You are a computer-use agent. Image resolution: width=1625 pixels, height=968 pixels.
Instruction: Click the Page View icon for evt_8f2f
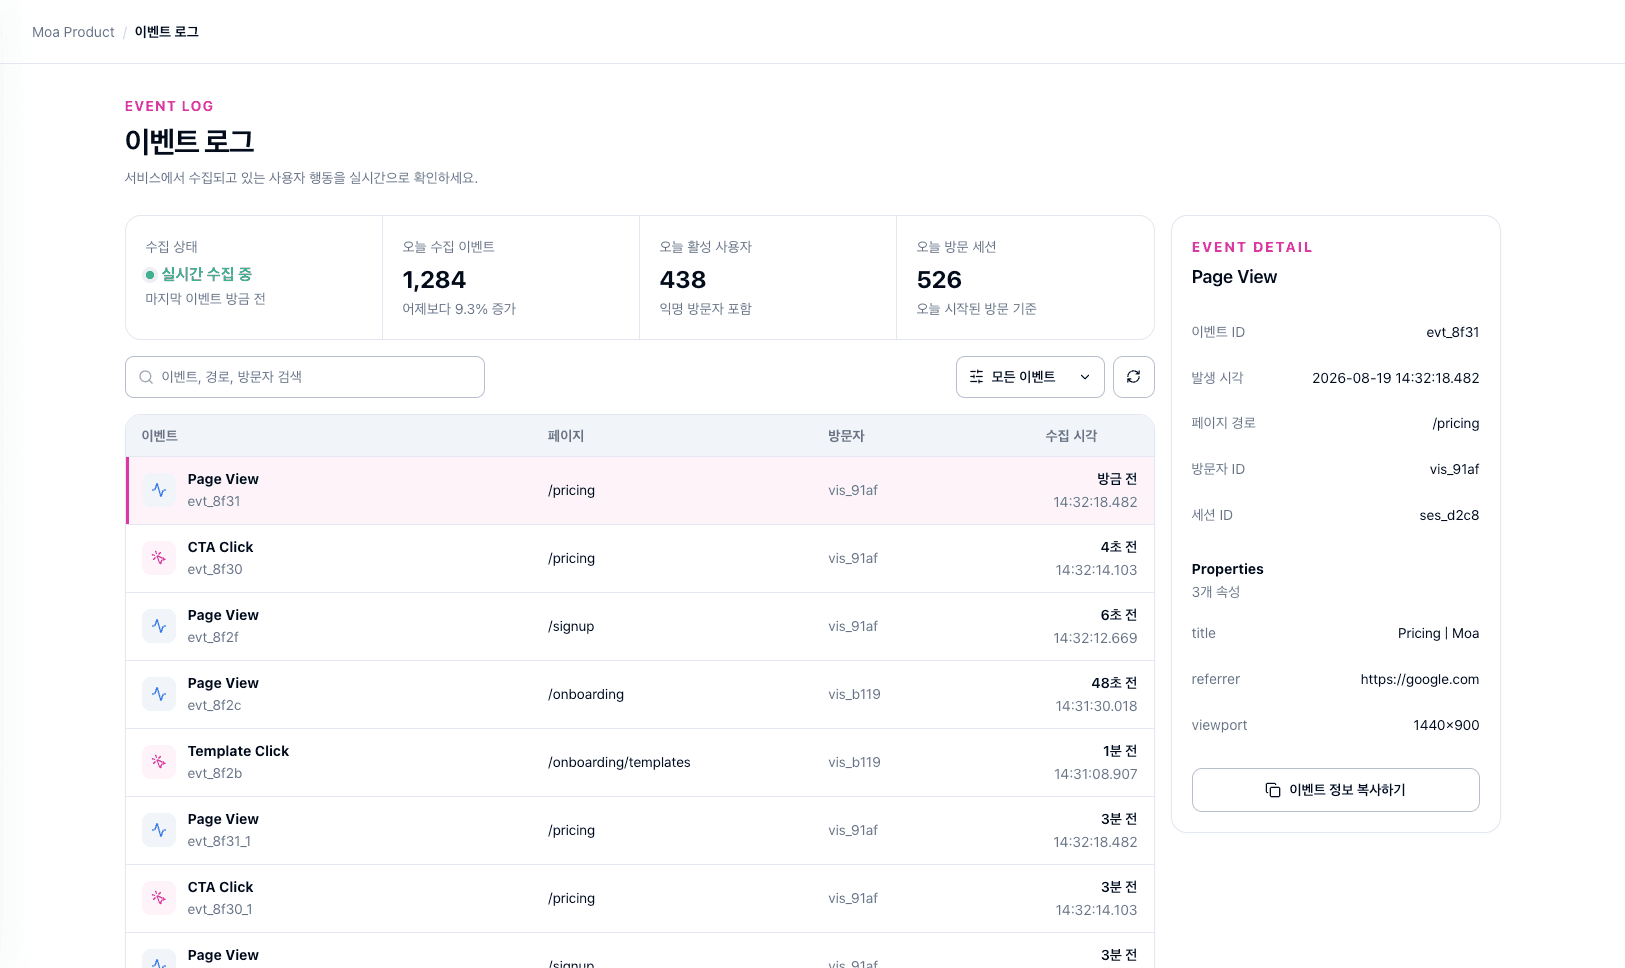click(159, 626)
